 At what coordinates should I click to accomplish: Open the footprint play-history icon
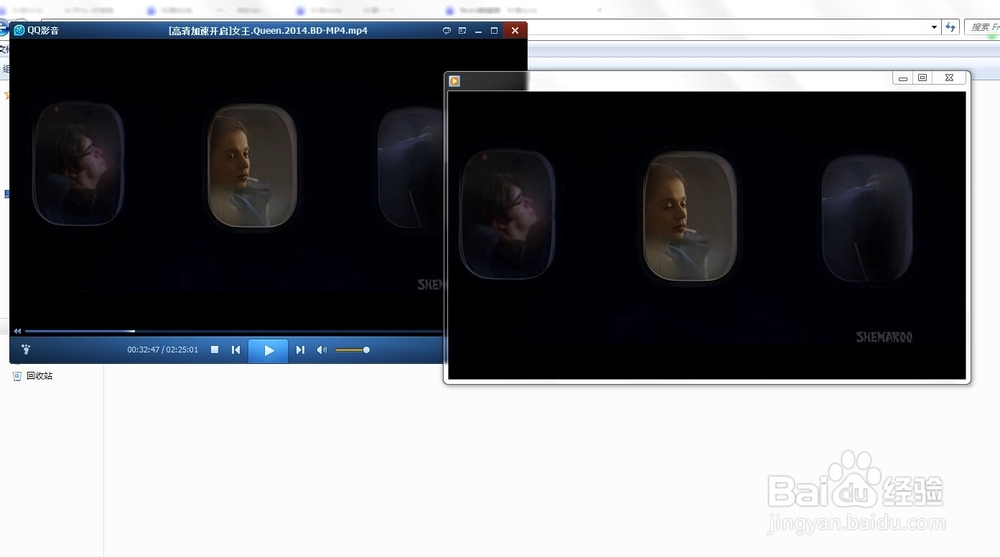(x=26, y=350)
